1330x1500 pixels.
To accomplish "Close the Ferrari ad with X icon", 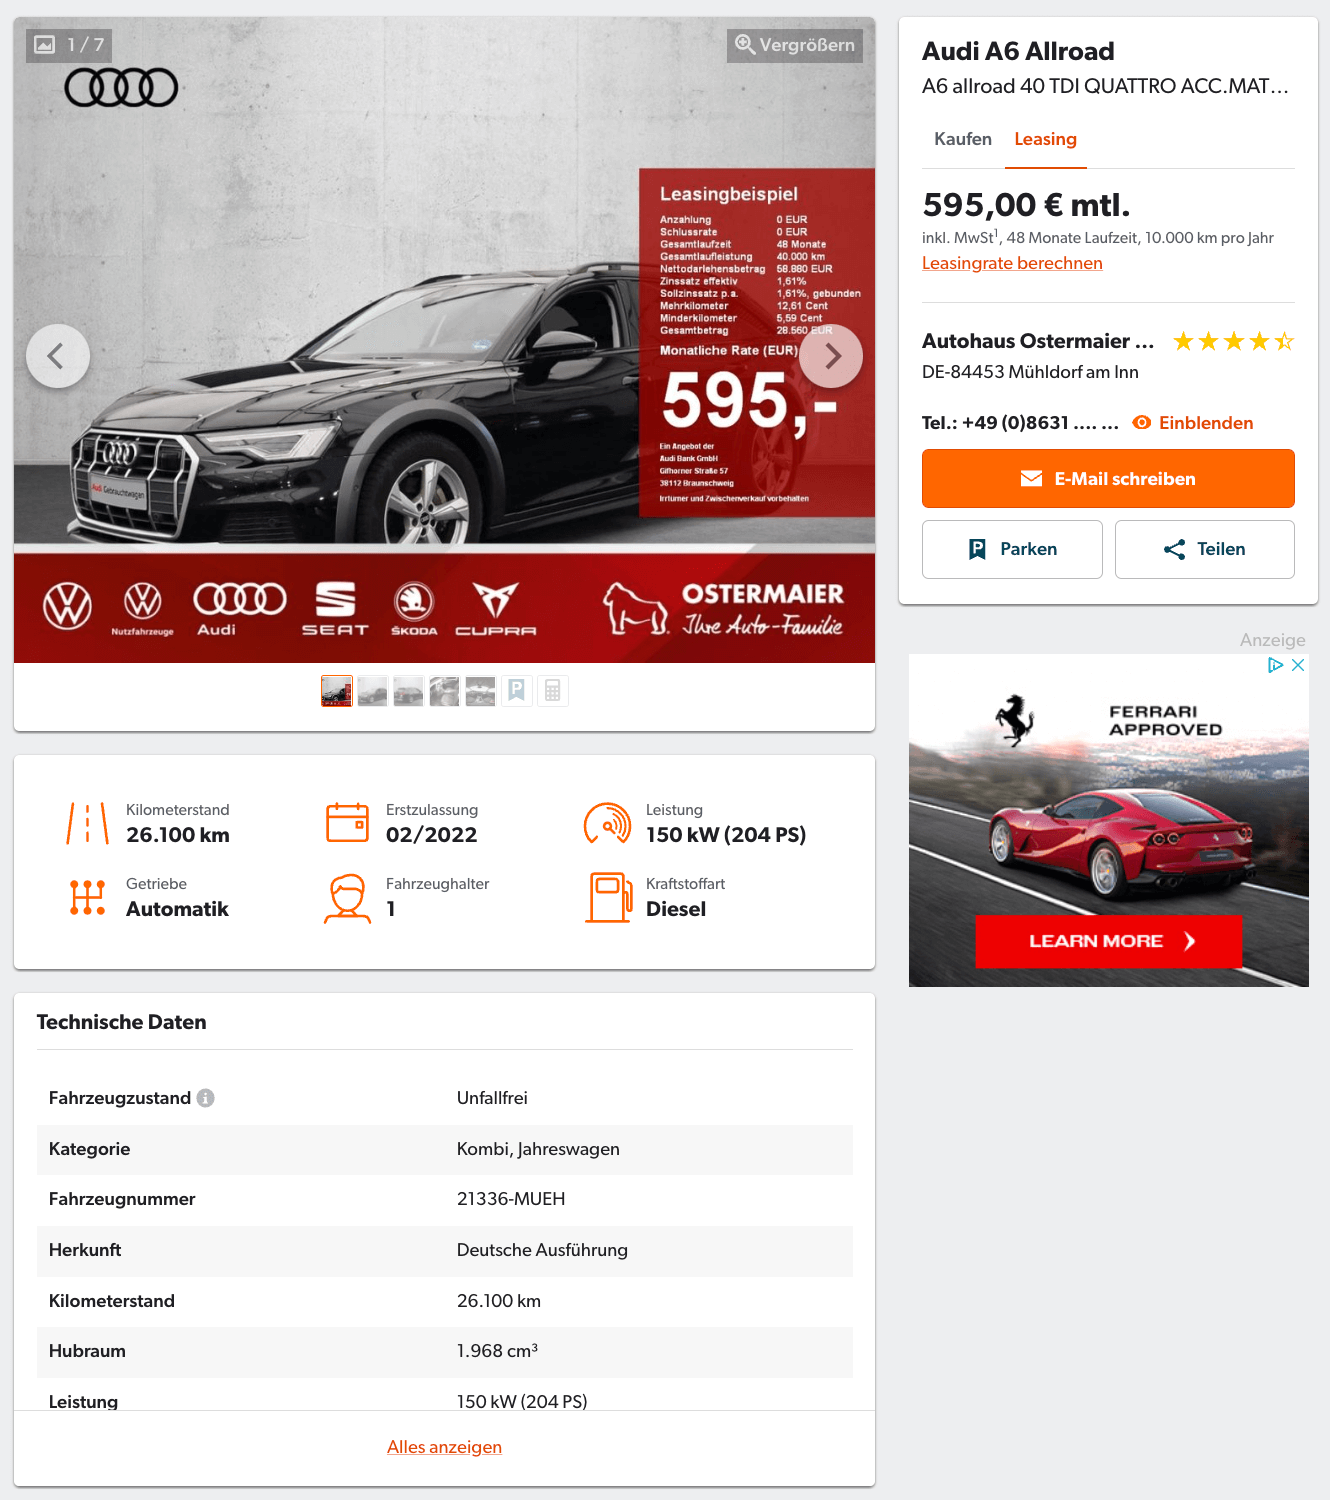I will coord(1298,665).
